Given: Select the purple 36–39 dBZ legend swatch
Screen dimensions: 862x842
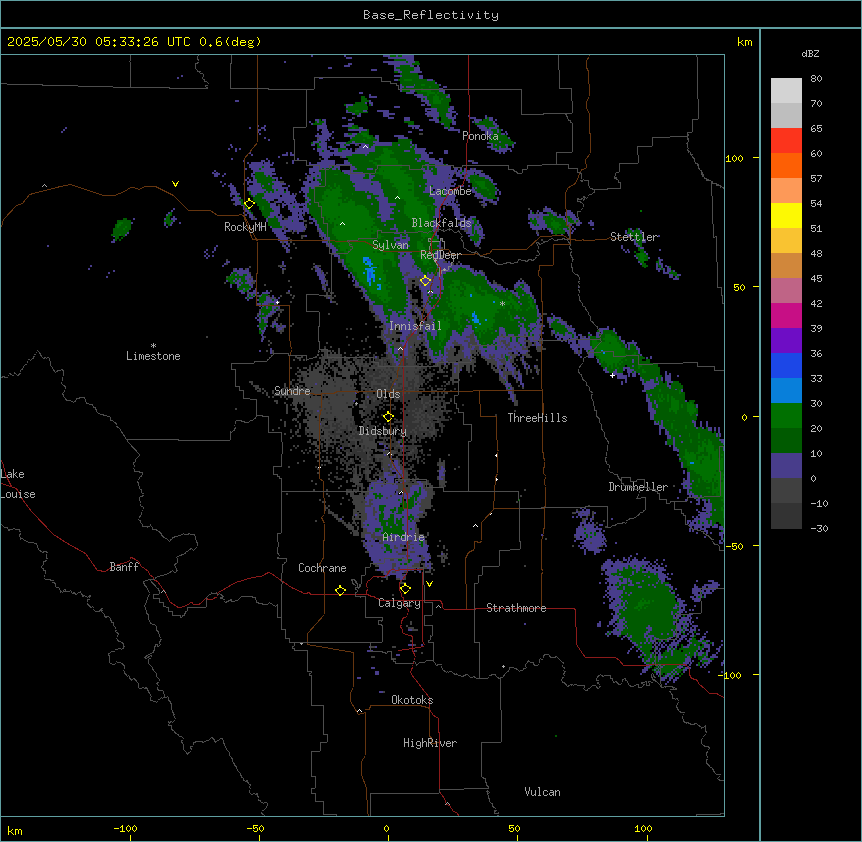Looking at the screenshot, I should [x=786, y=341].
